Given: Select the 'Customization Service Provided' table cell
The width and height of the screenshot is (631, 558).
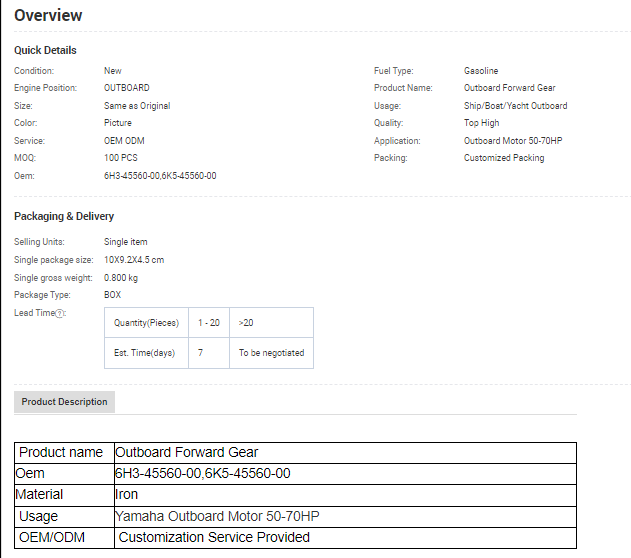Looking at the screenshot, I should coord(214,538).
